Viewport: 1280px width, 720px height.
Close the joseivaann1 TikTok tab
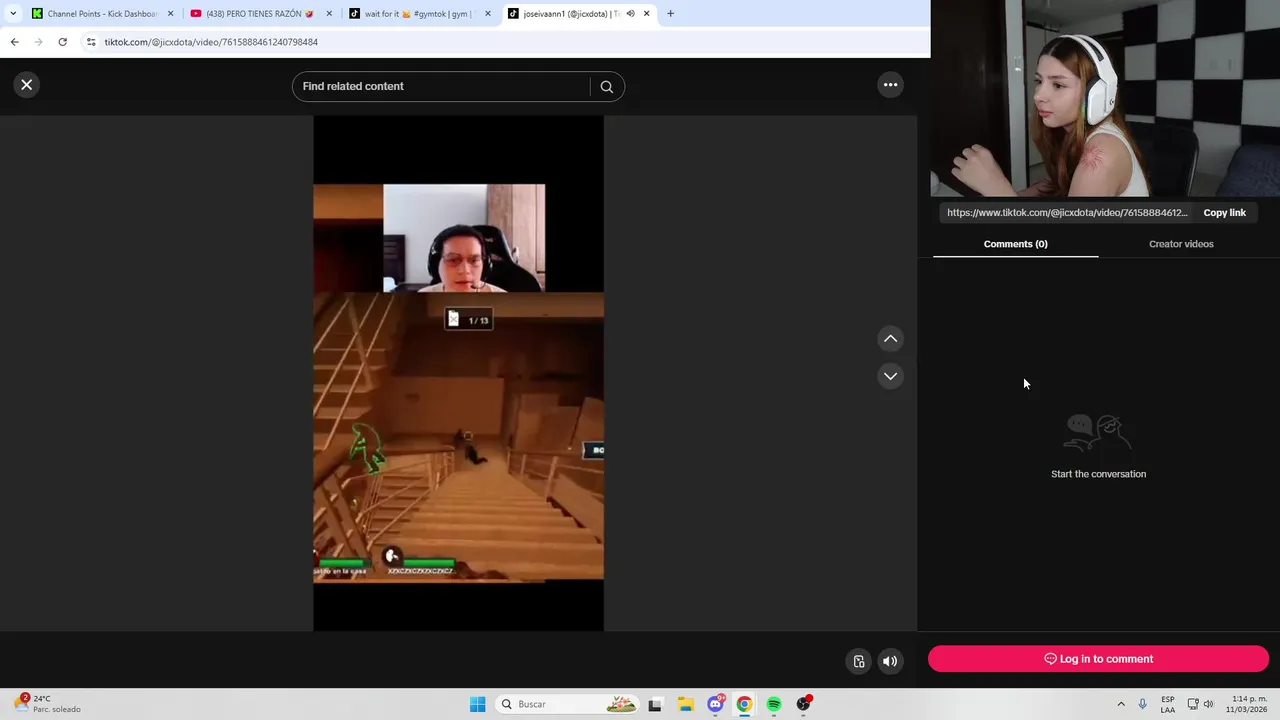[647, 14]
